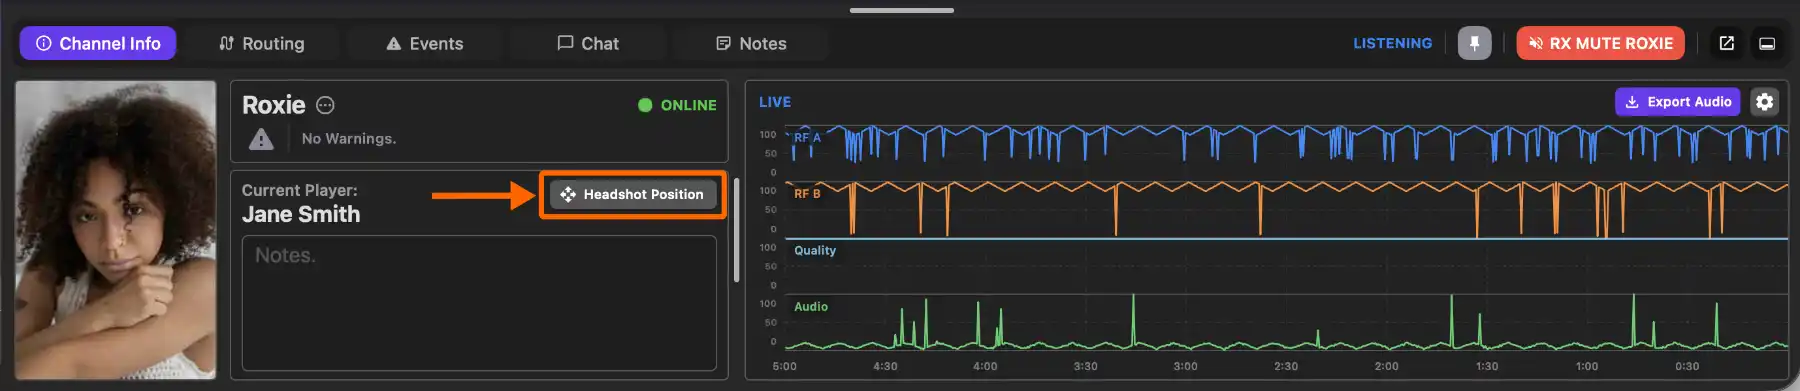
Task: Click the Audio graph label
Action: point(811,307)
